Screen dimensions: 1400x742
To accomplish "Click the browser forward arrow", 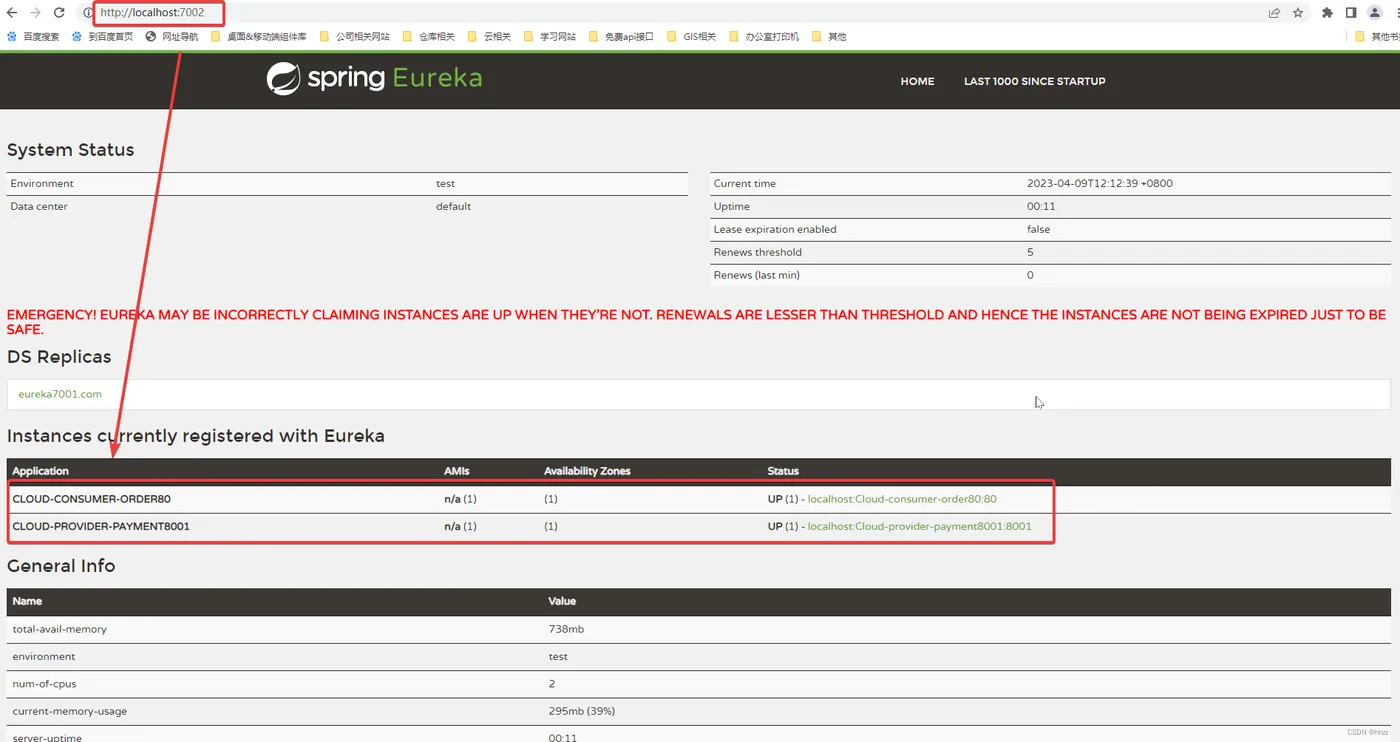I will pyautogui.click(x=36, y=13).
